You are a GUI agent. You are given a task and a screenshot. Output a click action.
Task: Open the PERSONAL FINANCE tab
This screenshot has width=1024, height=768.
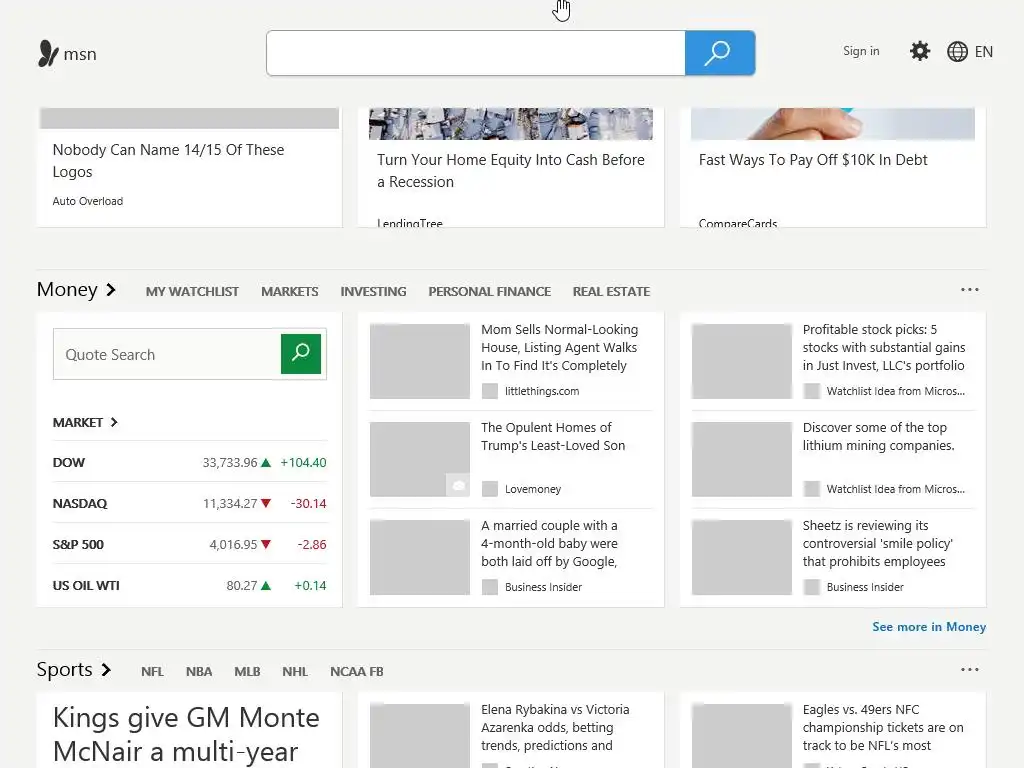[x=489, y=291]
